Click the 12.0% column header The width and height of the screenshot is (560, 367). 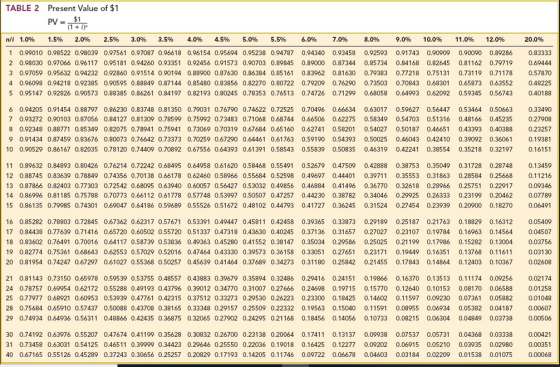click(x=495, y=39)
